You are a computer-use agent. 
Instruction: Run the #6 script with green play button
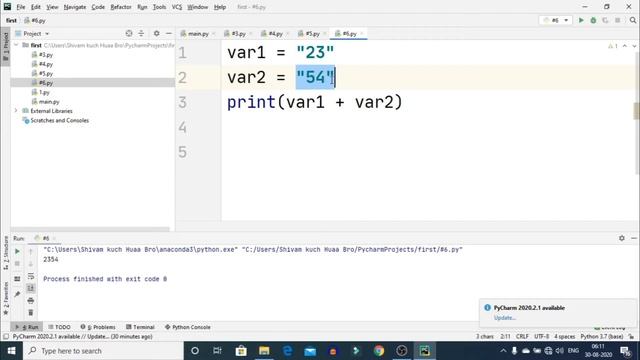[581, 20]
